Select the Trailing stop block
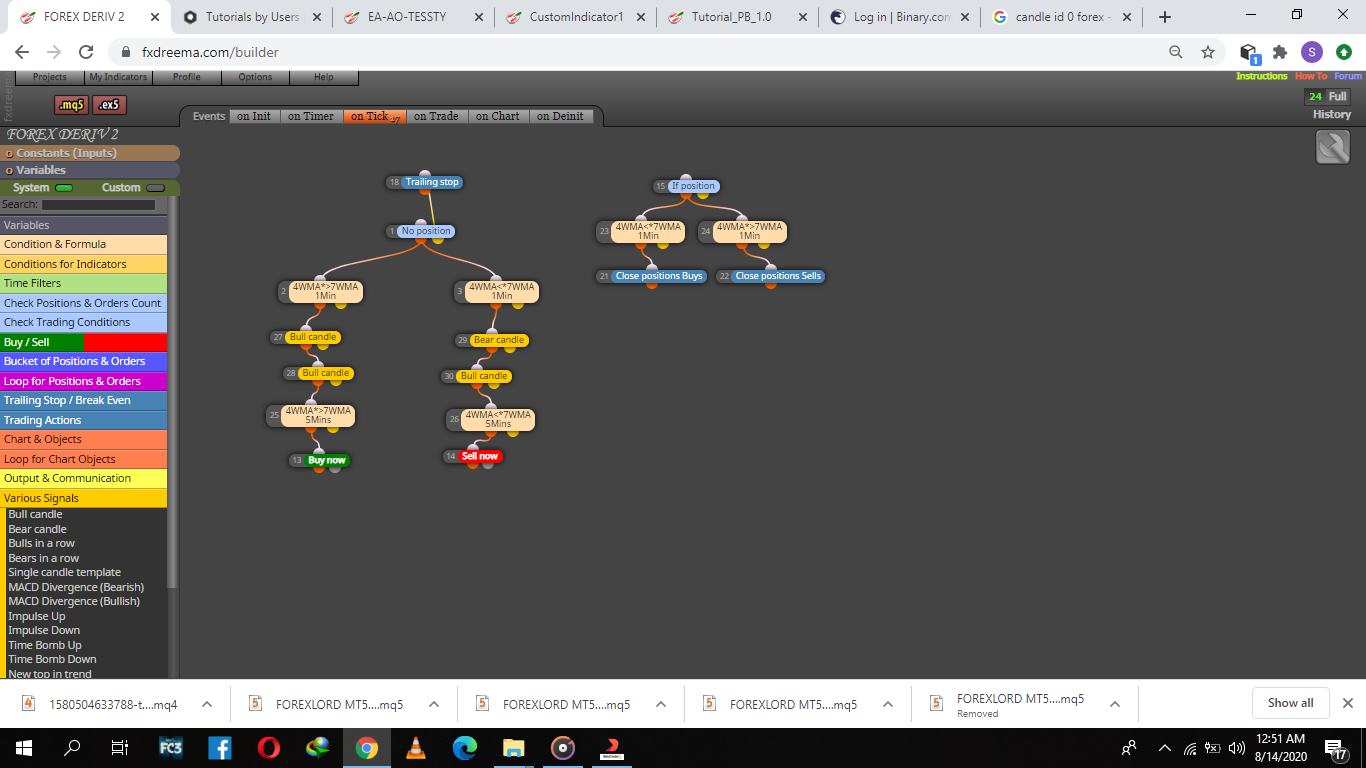This screenshot has height=768, width=1366. pos(432,182)
